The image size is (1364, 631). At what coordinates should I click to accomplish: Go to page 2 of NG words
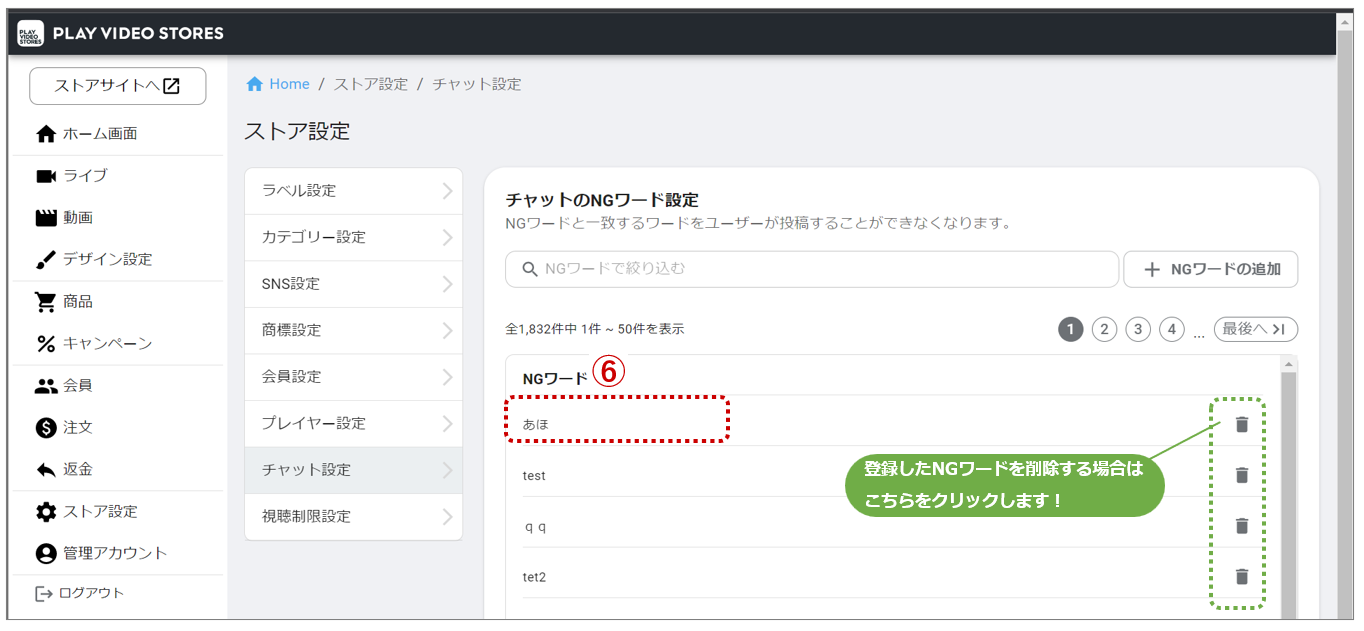(x=1104, y=329)
